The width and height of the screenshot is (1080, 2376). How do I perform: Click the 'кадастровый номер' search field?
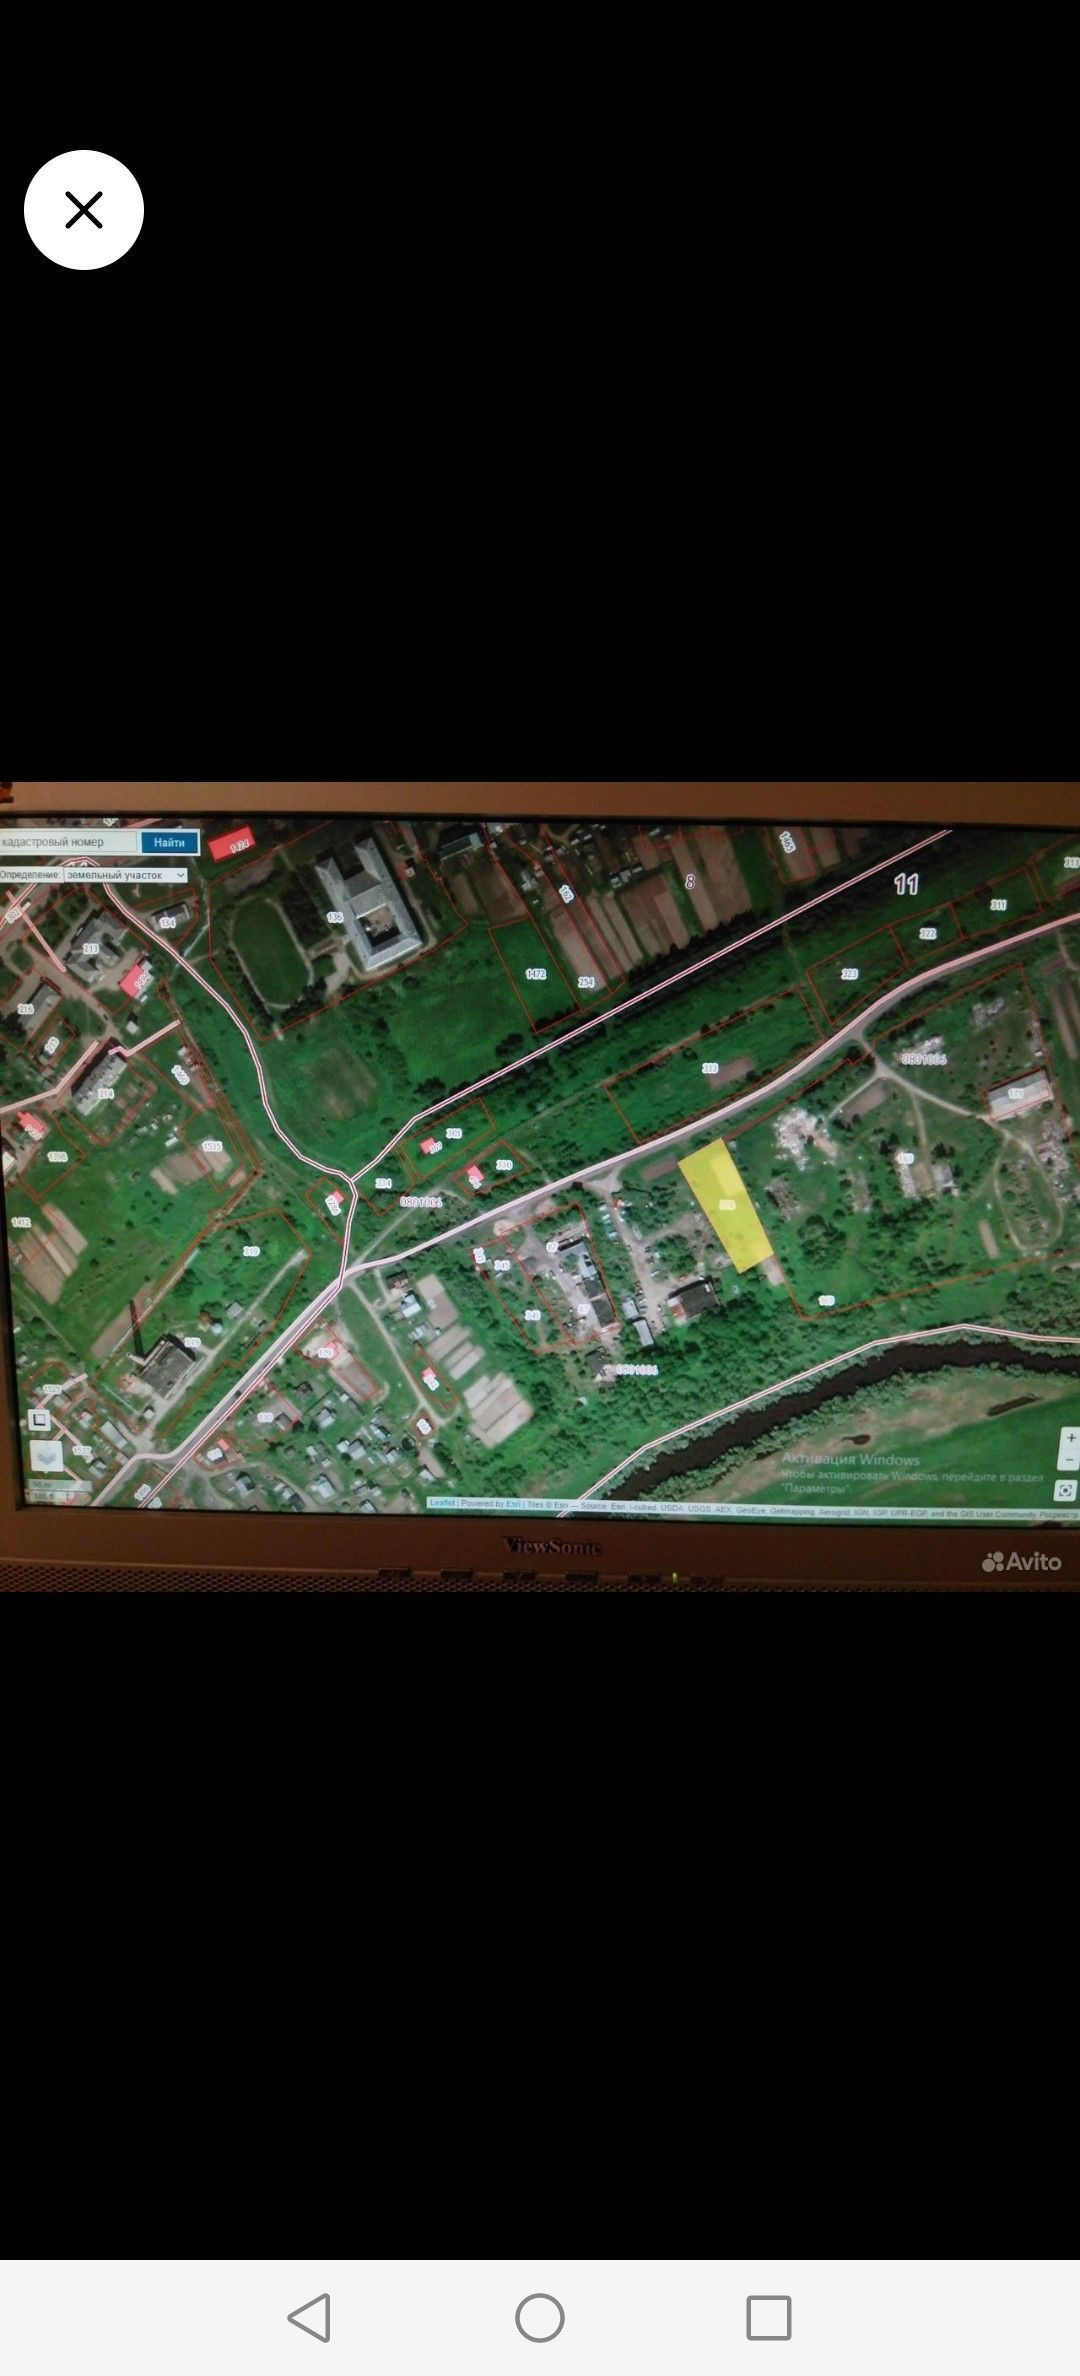[x=68, y=842]
